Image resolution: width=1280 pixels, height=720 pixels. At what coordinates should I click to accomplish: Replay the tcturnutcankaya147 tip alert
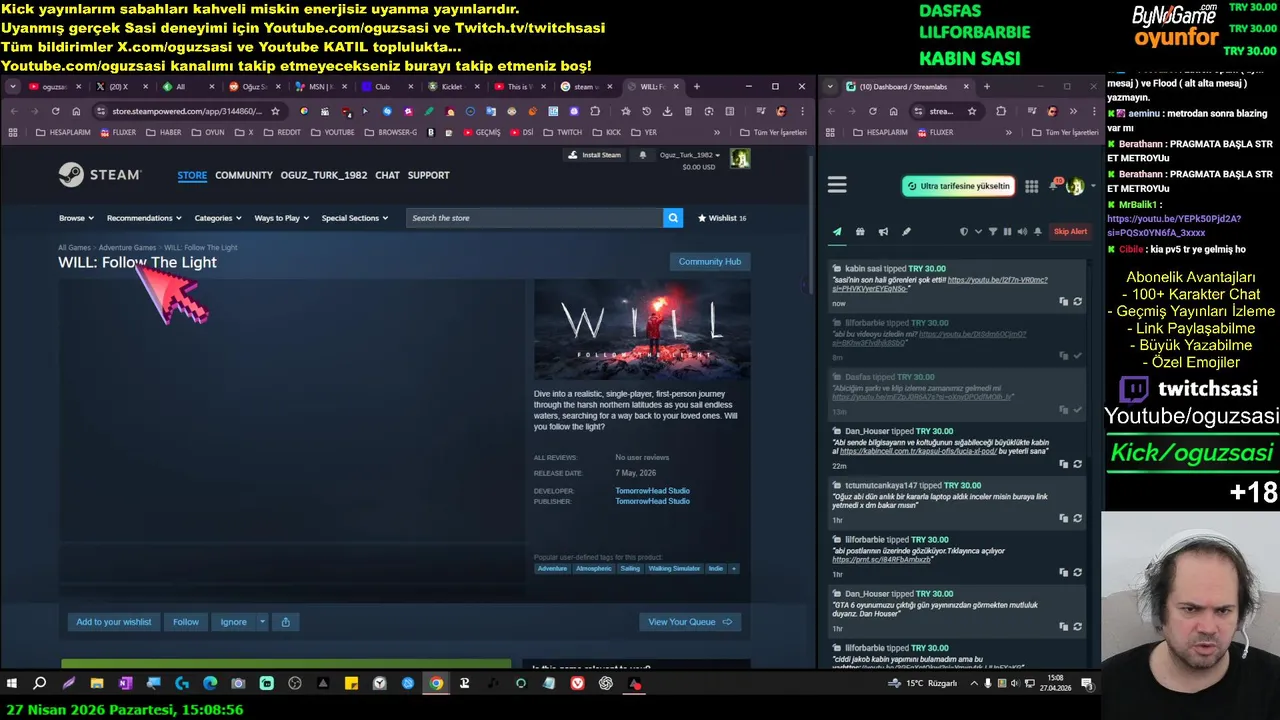(x=1077, y=518)
